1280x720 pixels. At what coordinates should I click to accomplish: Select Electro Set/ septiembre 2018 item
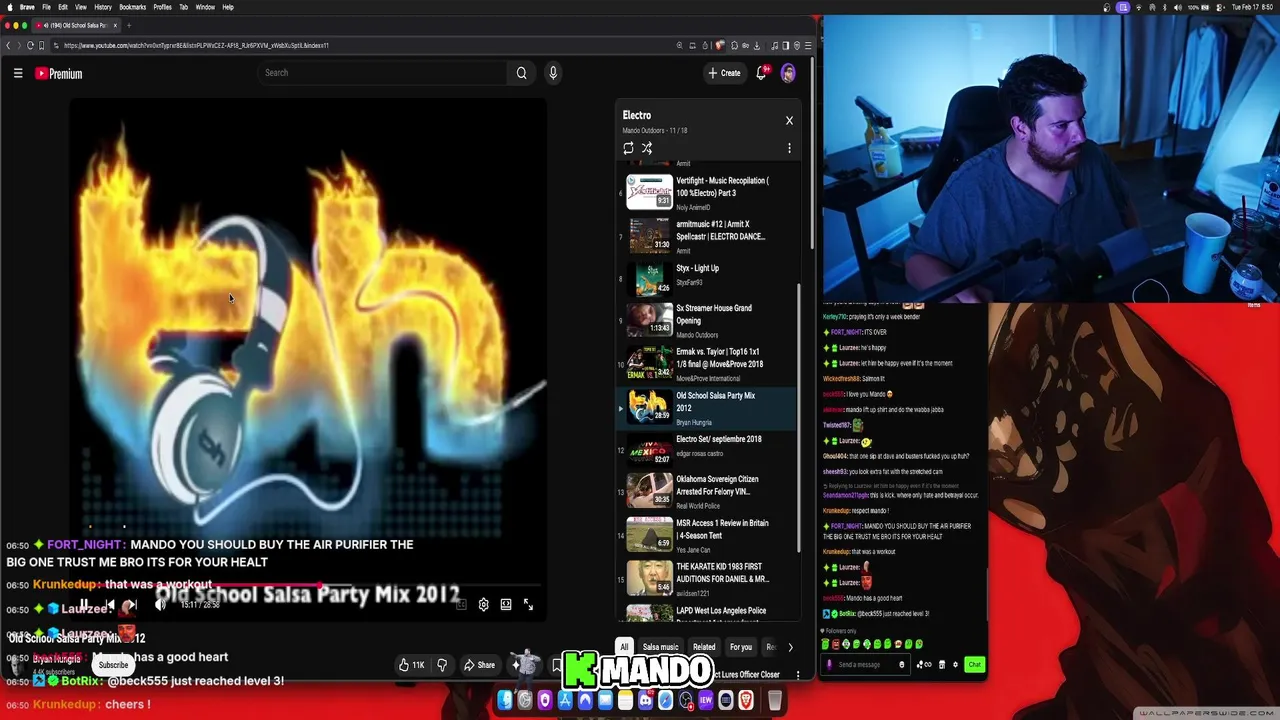(x=708, y=450)
